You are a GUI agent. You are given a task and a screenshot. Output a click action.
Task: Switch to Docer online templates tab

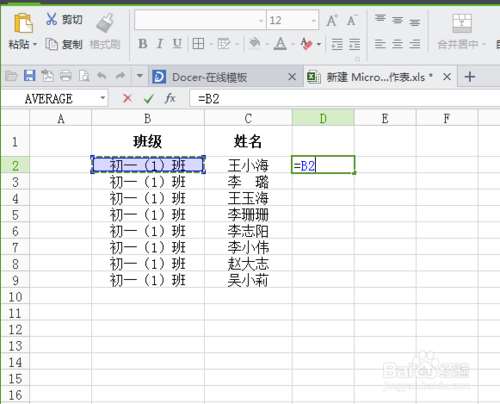point(209,77)
